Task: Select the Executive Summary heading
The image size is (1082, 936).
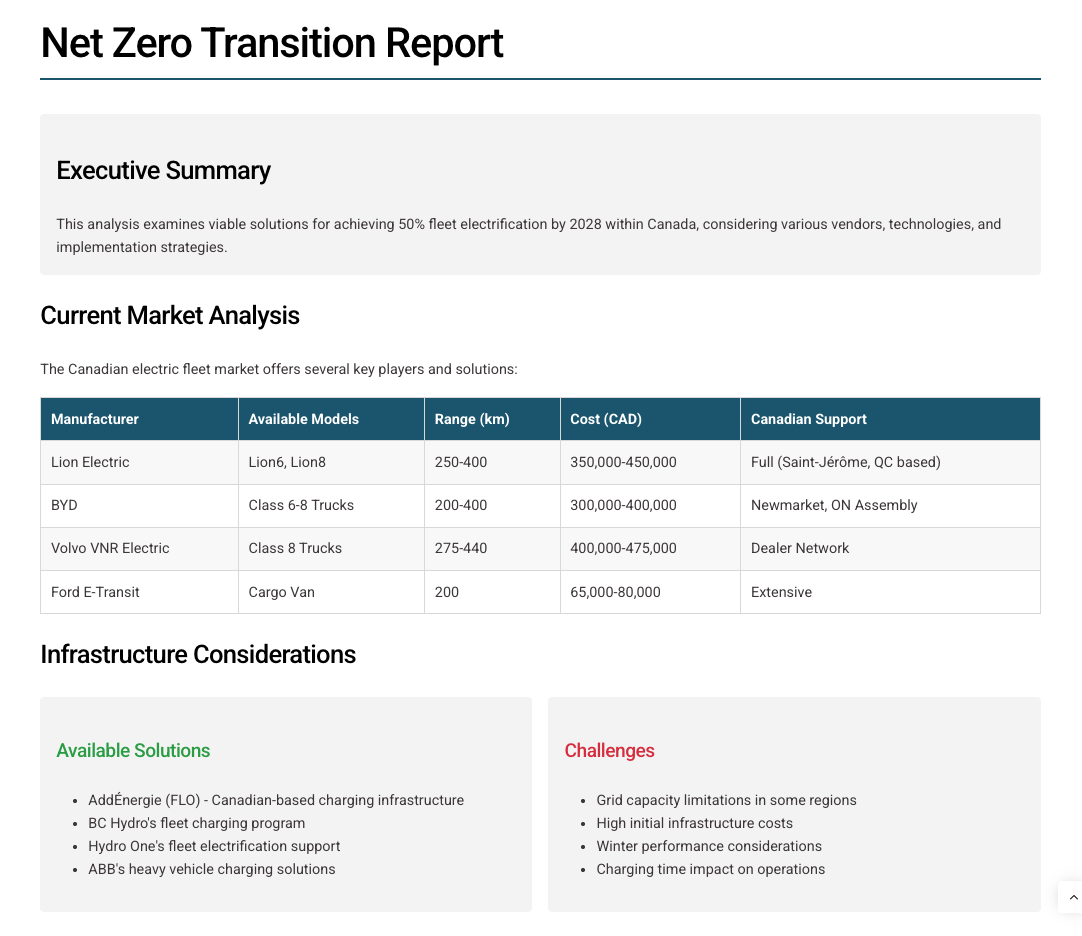Action: (x=164, y=170)
